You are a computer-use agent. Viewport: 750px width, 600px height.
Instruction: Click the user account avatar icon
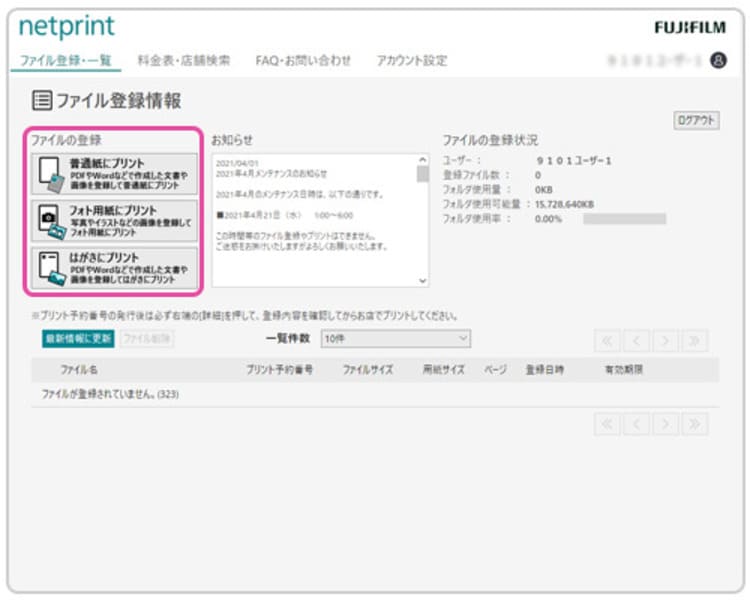(717, 60)
